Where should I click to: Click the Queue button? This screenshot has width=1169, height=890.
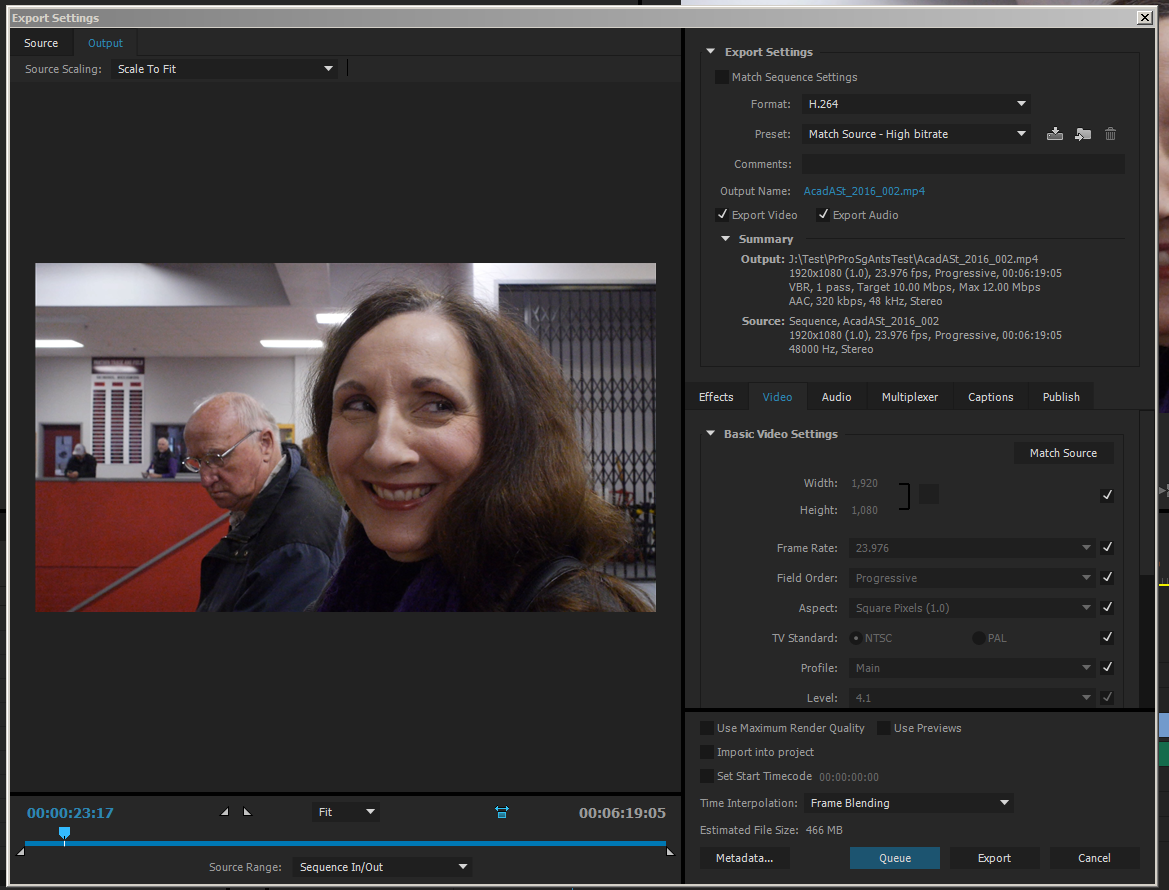(x=893, y=857)
